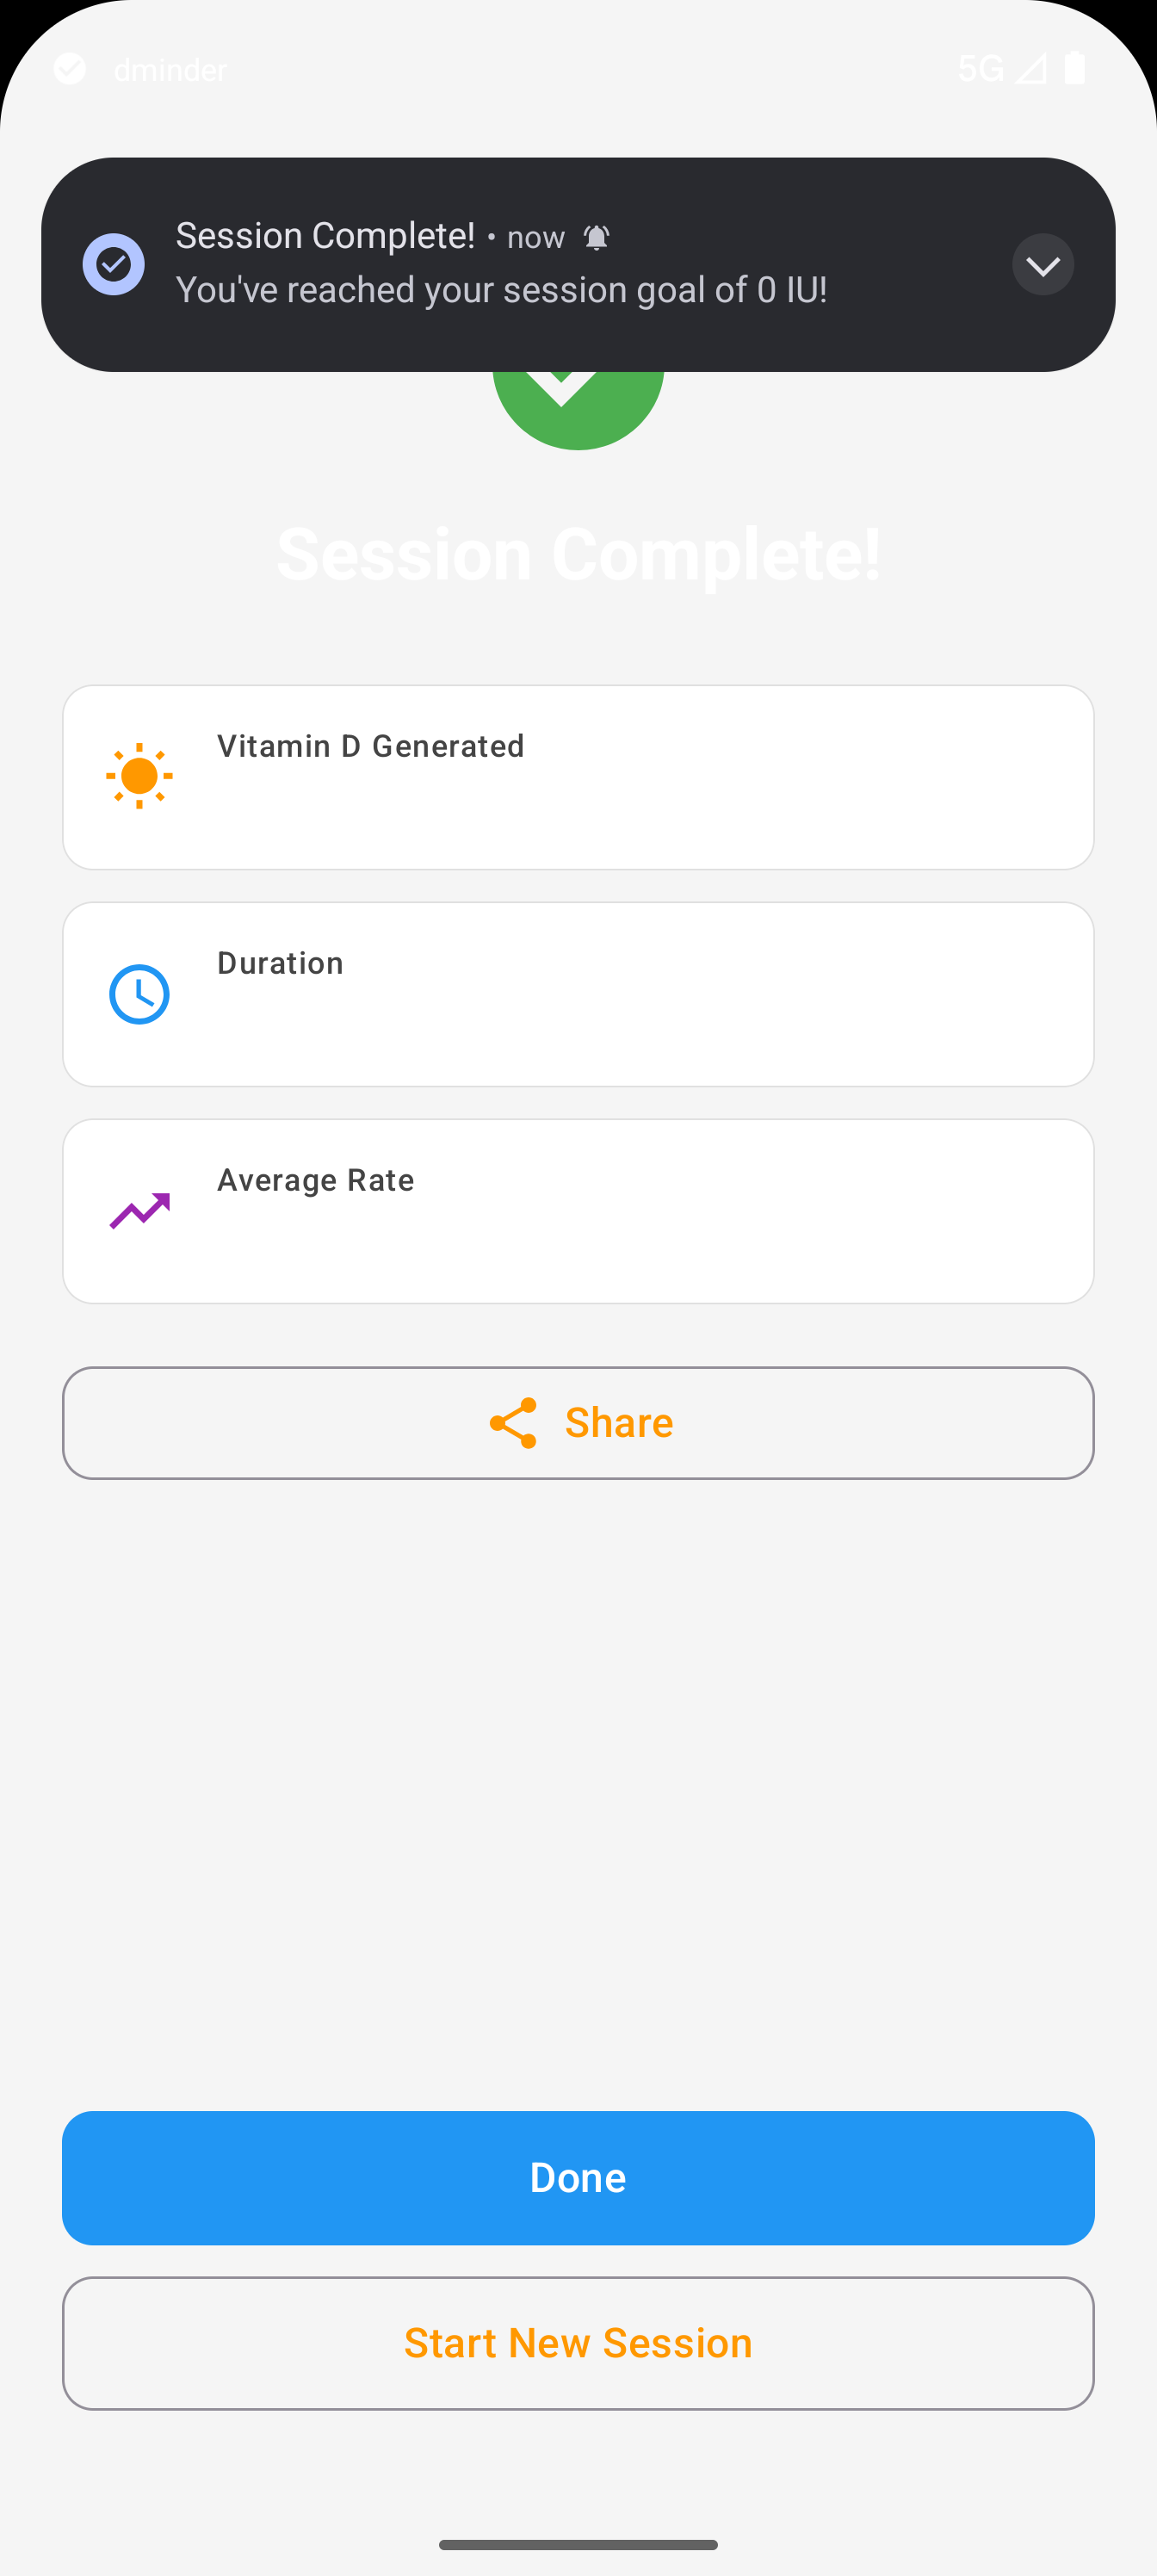
Task: Tap the notification message about session goal
Action: [501, 290]
